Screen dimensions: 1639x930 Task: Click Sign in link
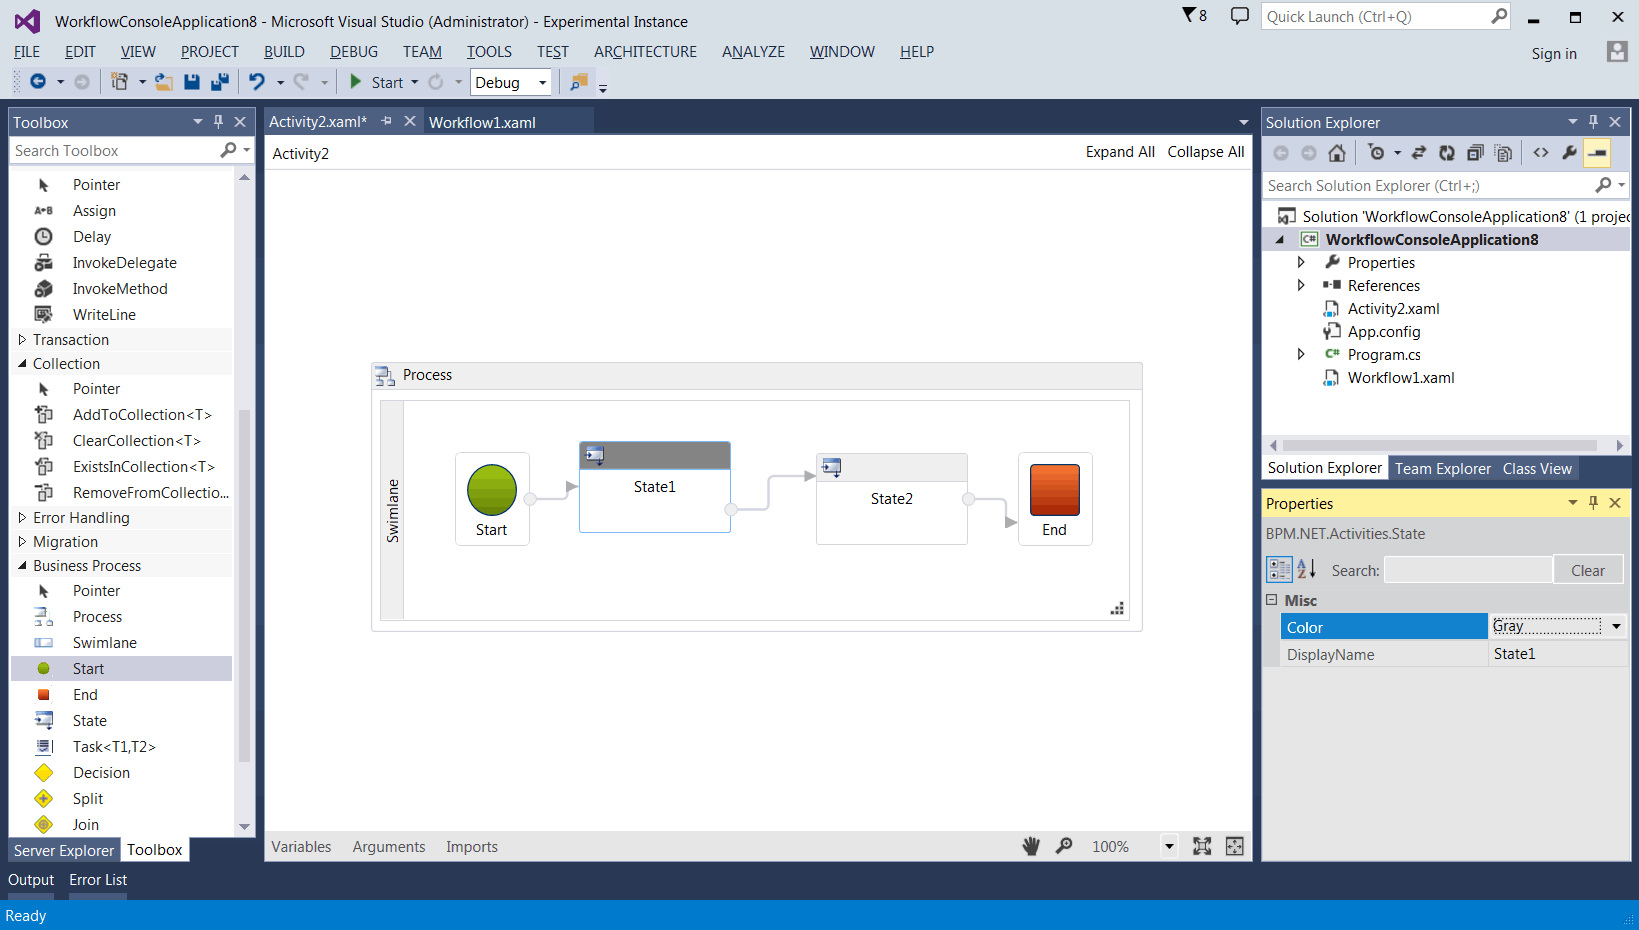(1554, 53)
